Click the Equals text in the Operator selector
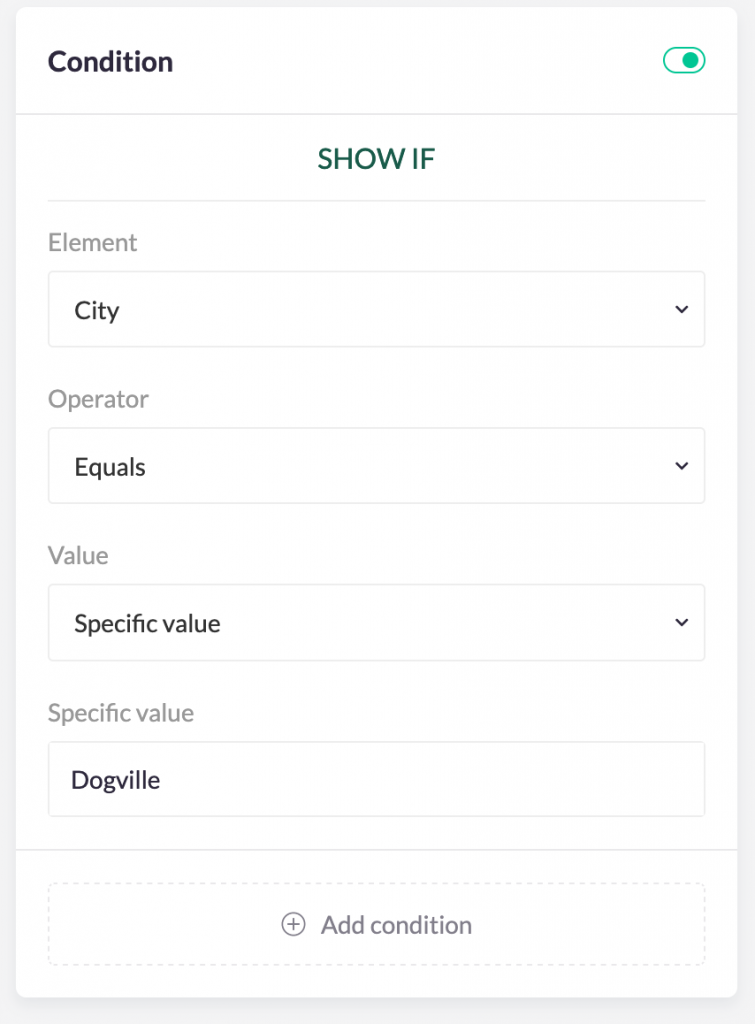 click(110, 467)
